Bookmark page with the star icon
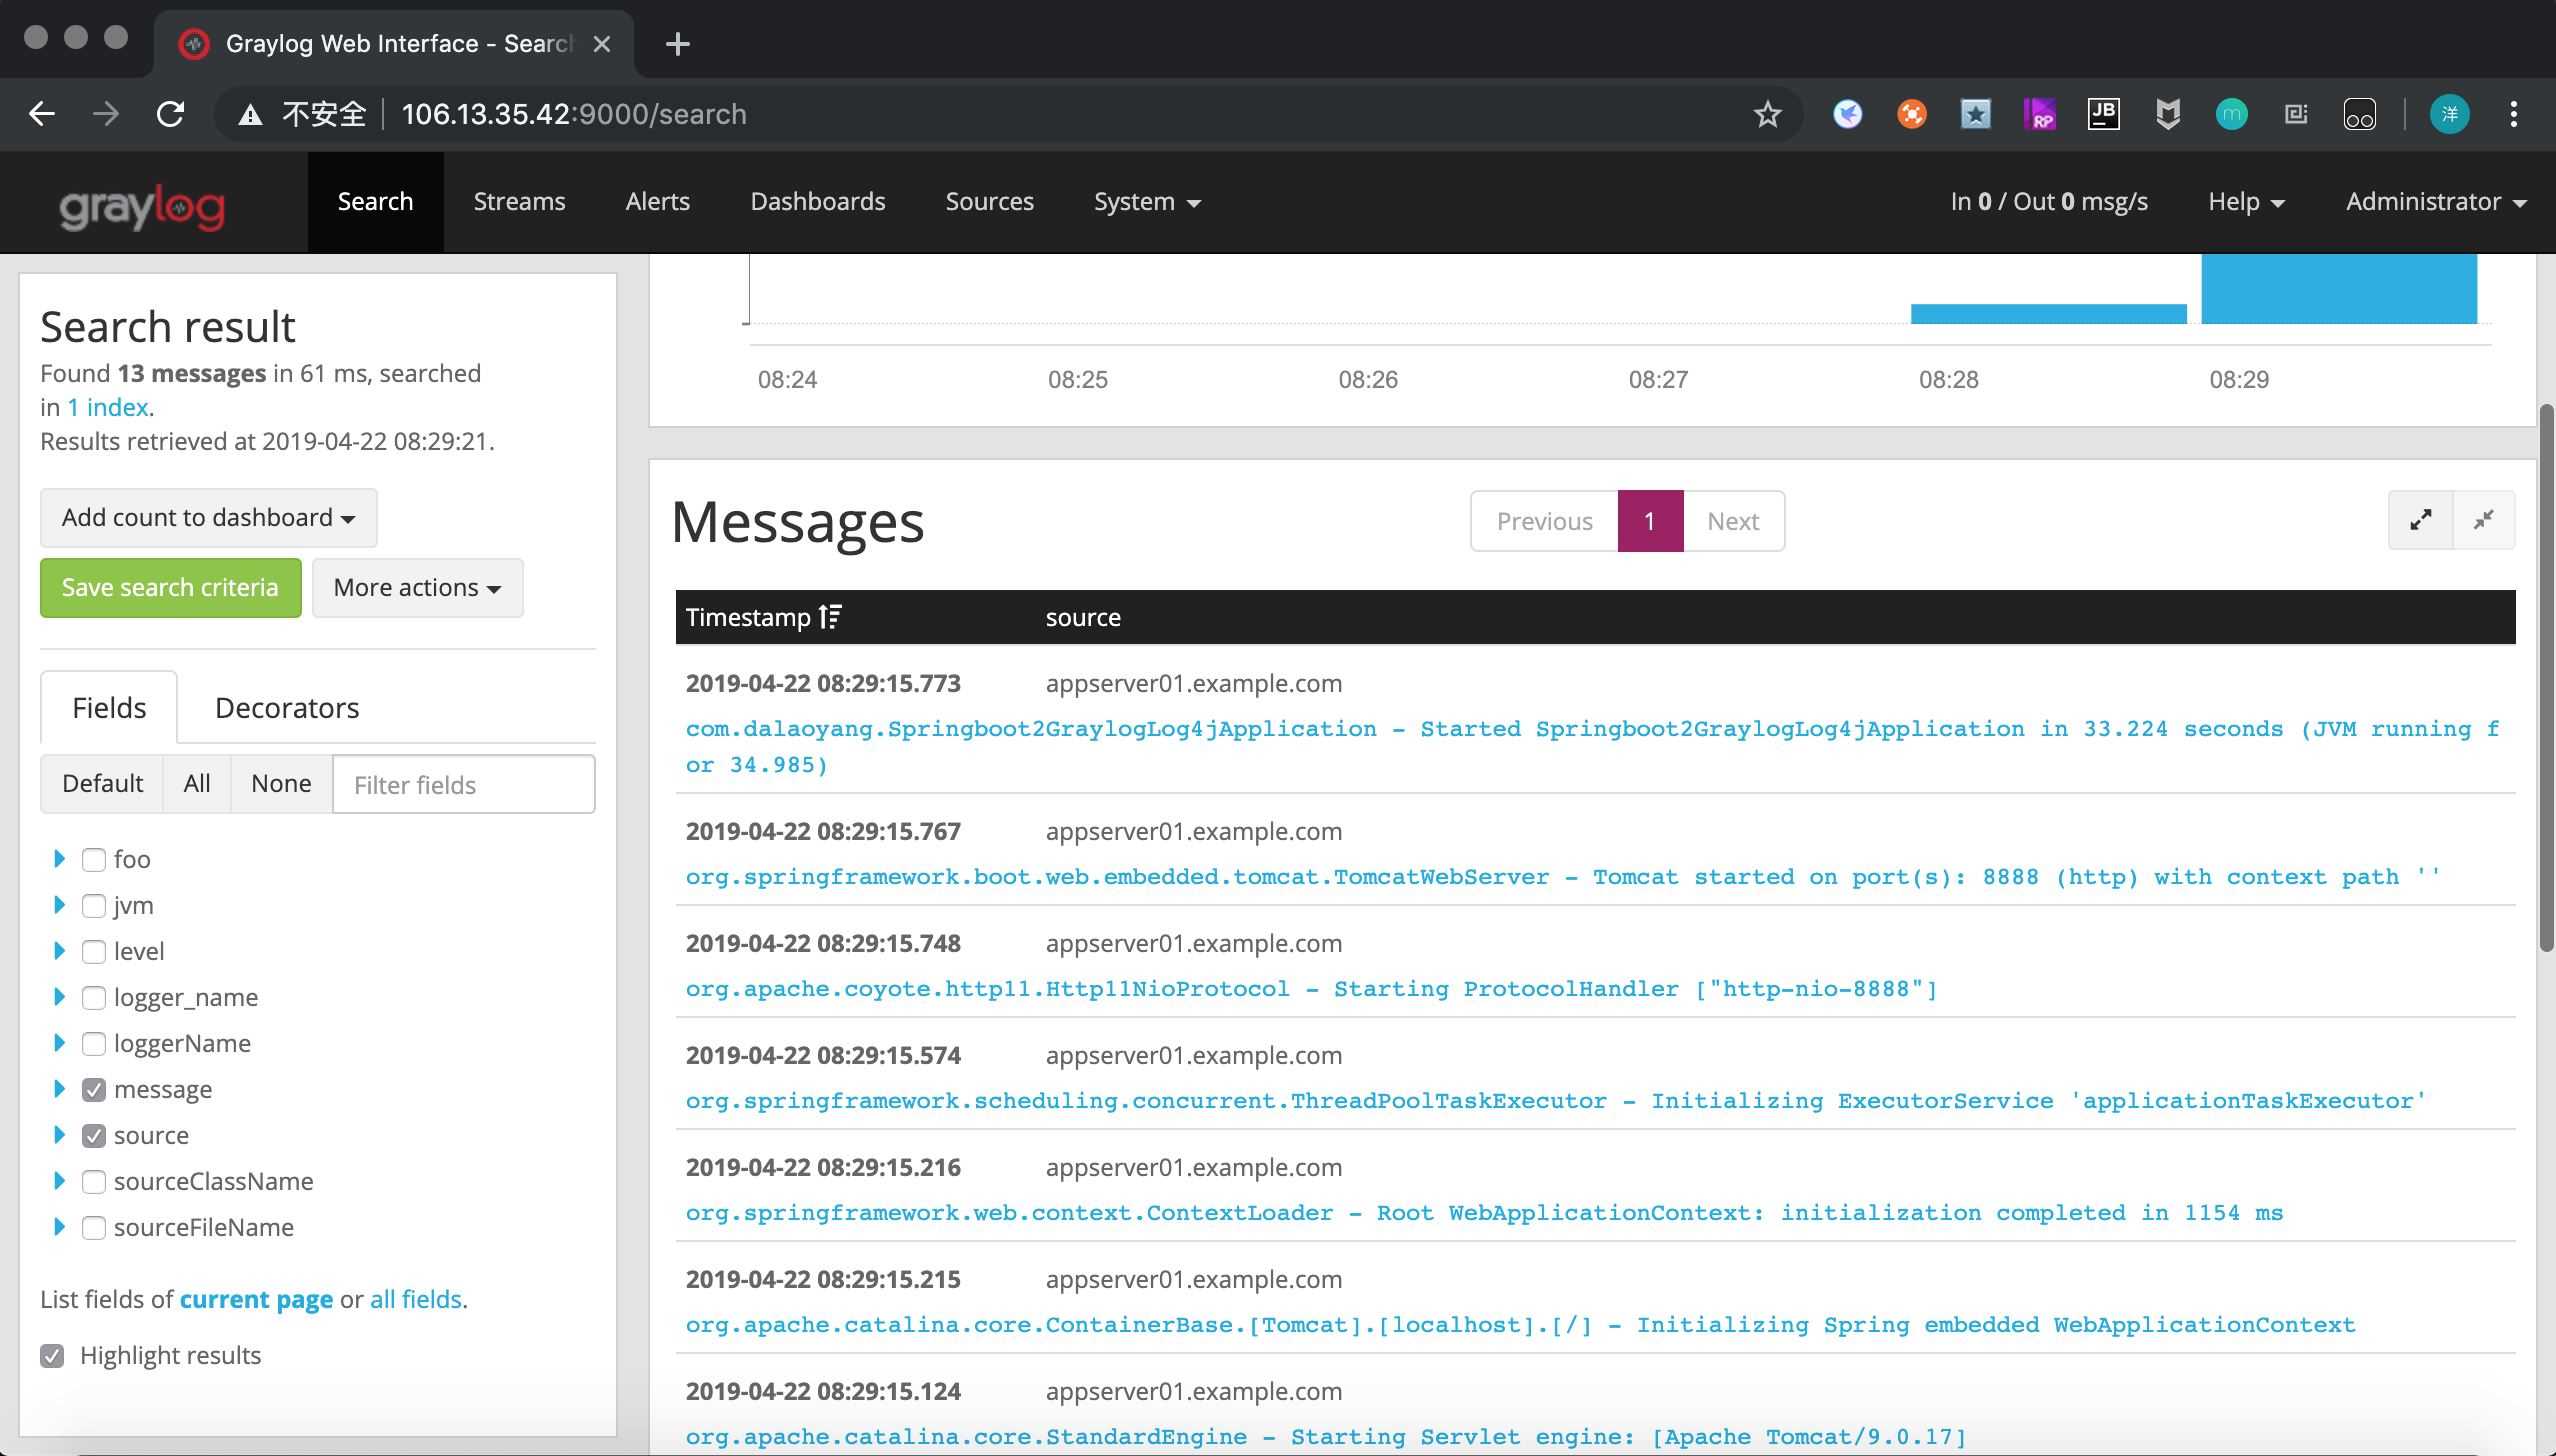 tap(1767, 114)
